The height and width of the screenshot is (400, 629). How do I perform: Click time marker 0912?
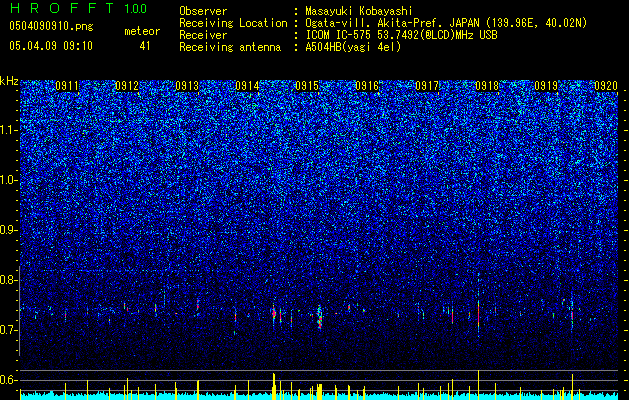(x=127, y=86)
